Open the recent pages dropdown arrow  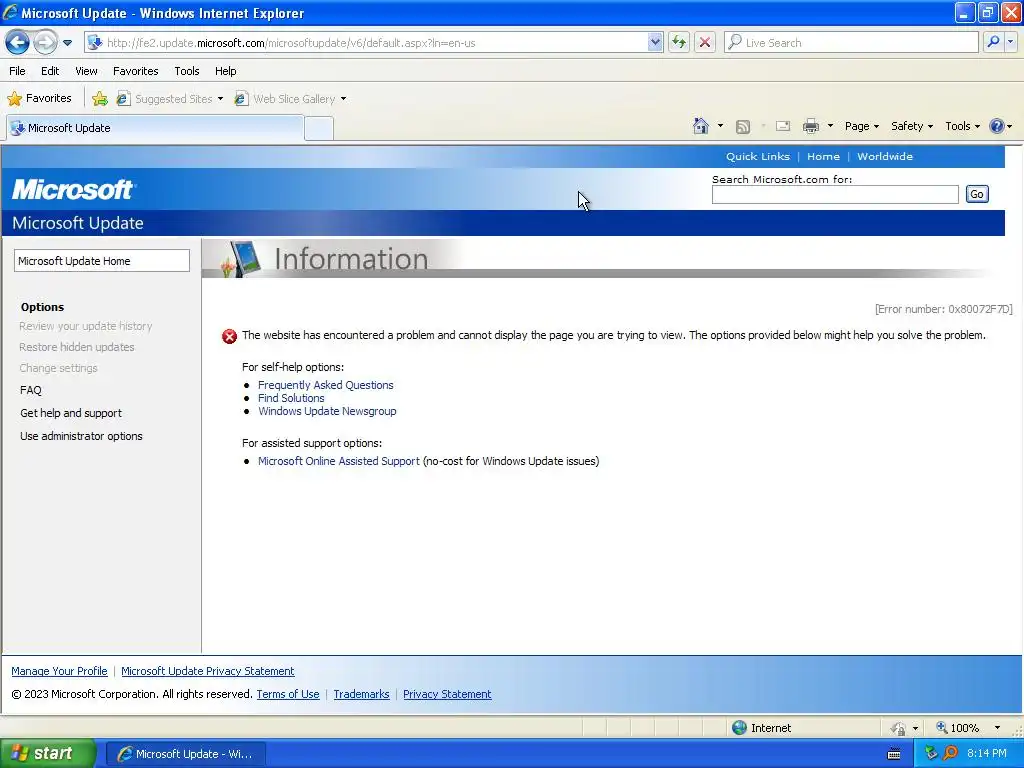tap(67, 43)
